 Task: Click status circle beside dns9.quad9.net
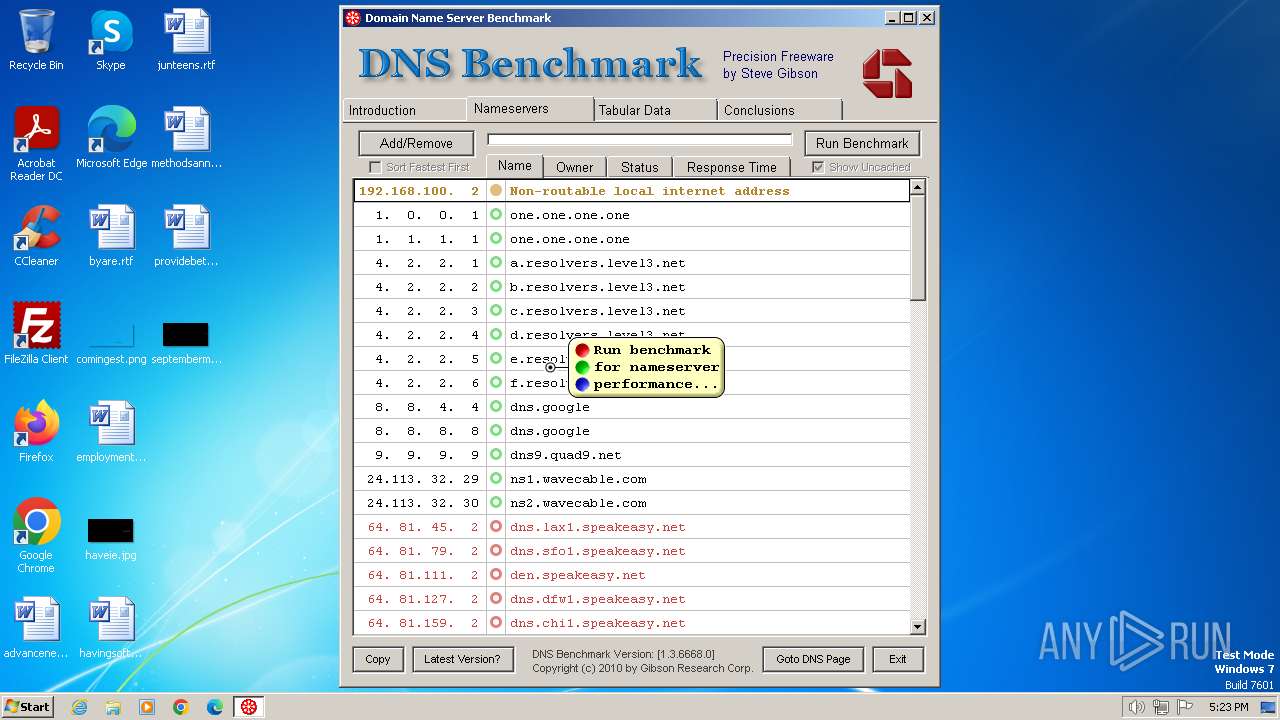click(496, 455)
